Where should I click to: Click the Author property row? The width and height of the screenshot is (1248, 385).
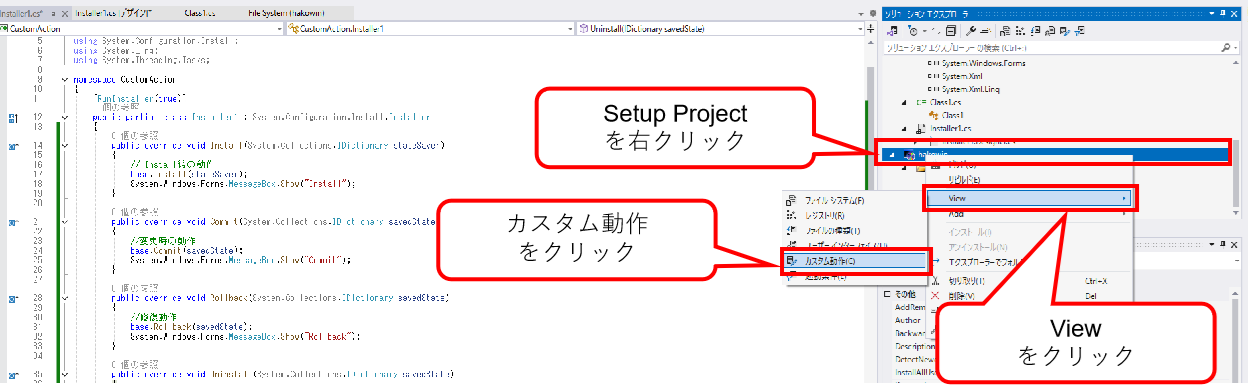coord(909,320)
